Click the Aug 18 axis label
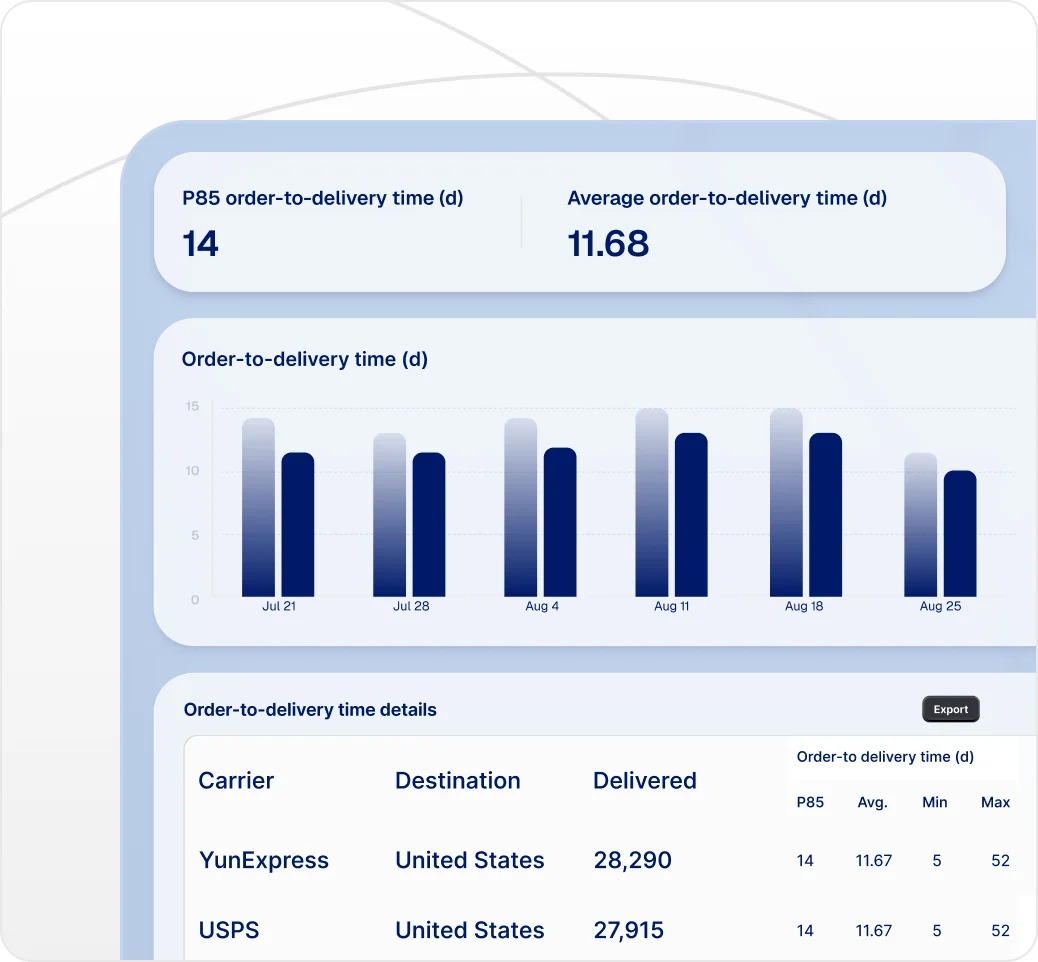The image size is (1038, 962). pyautogui.click(x=804, y=606)
